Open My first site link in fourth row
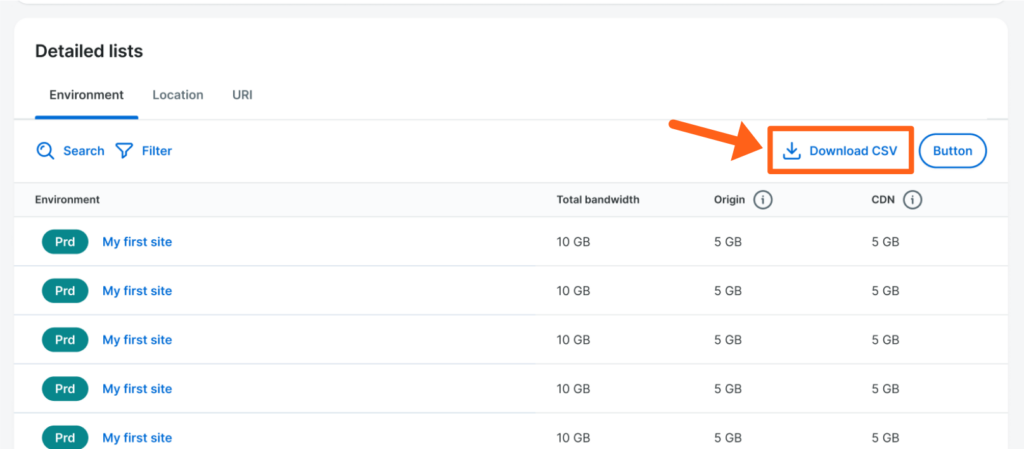 pyautogui.click(x=137, y=389)
